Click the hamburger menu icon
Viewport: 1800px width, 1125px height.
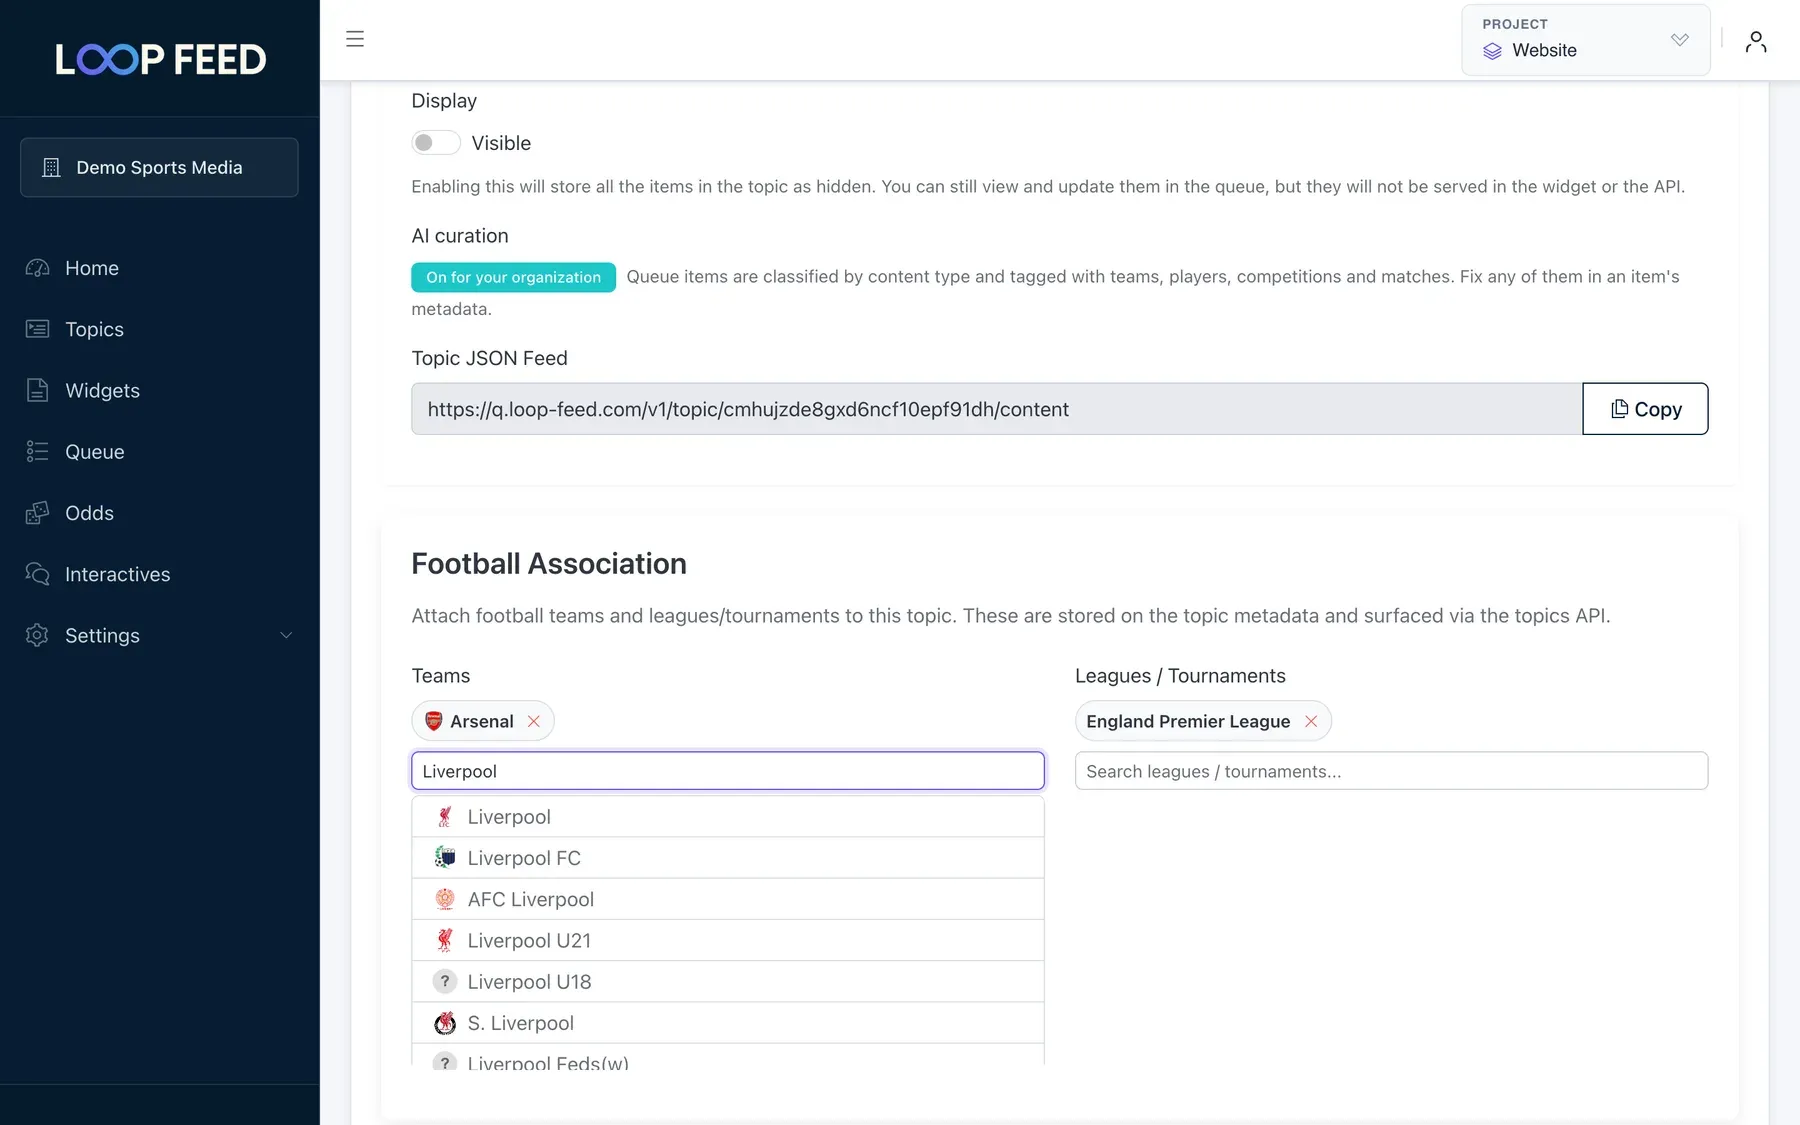pyautogui.click(x=355, y=39)
